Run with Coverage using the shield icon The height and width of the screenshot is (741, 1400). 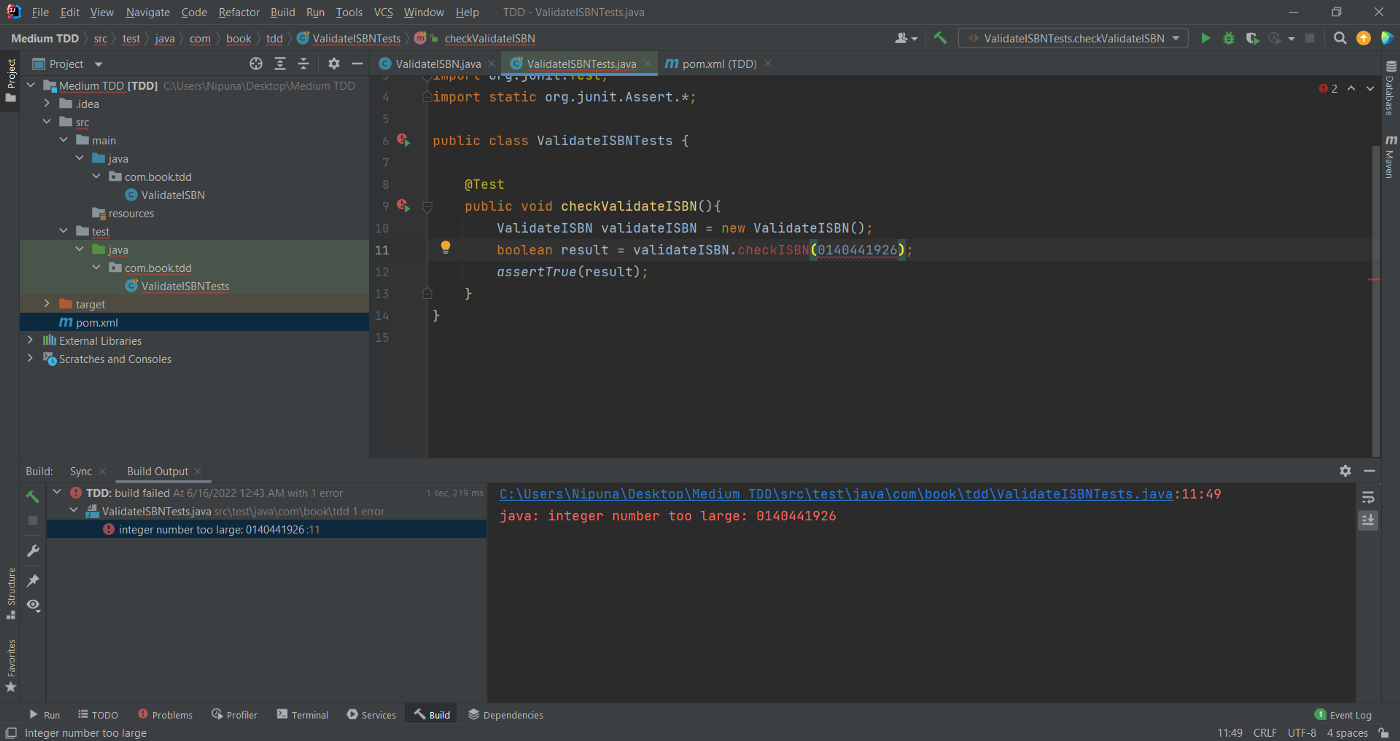pyautogui.click(x=1252, y=38)
